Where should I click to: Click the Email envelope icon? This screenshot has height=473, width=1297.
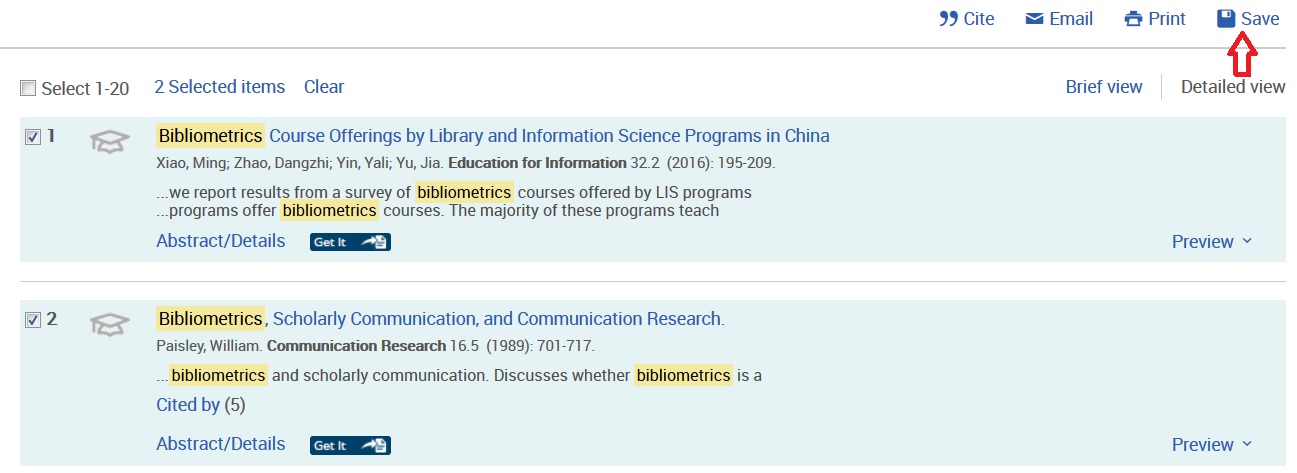pyautogui.click(x=1035, y=19)
